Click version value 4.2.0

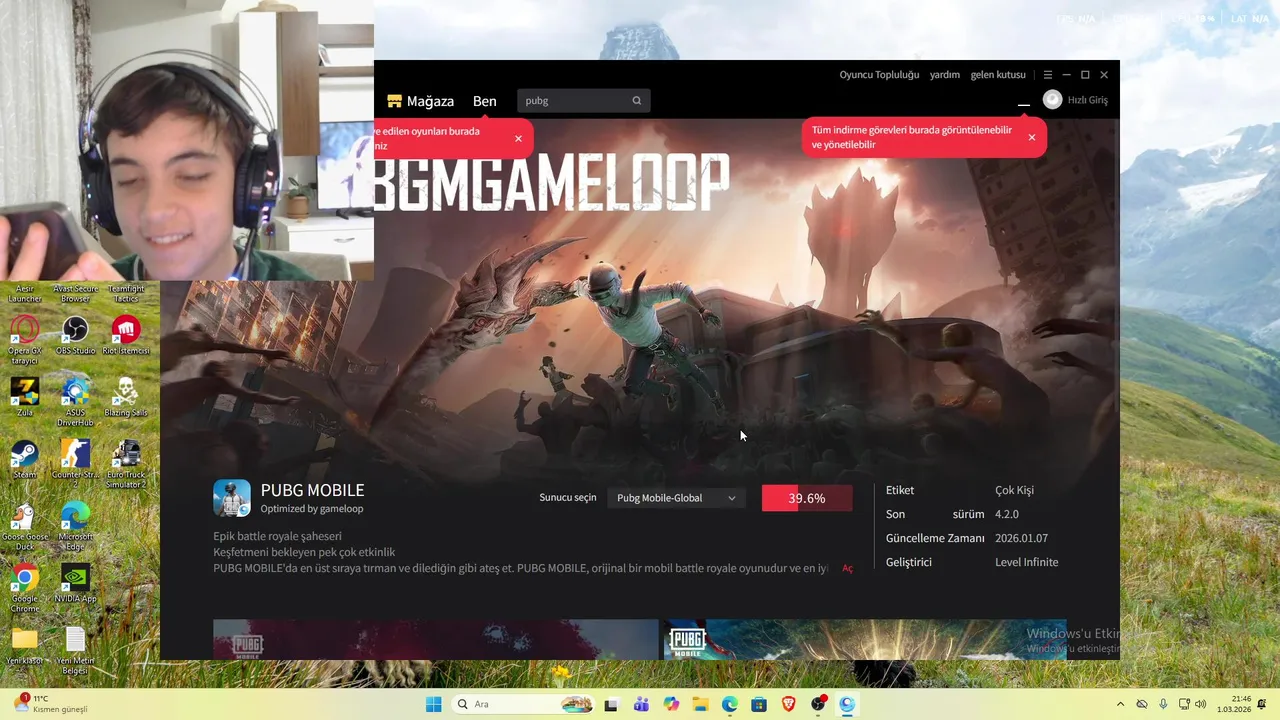(1006, 514)
